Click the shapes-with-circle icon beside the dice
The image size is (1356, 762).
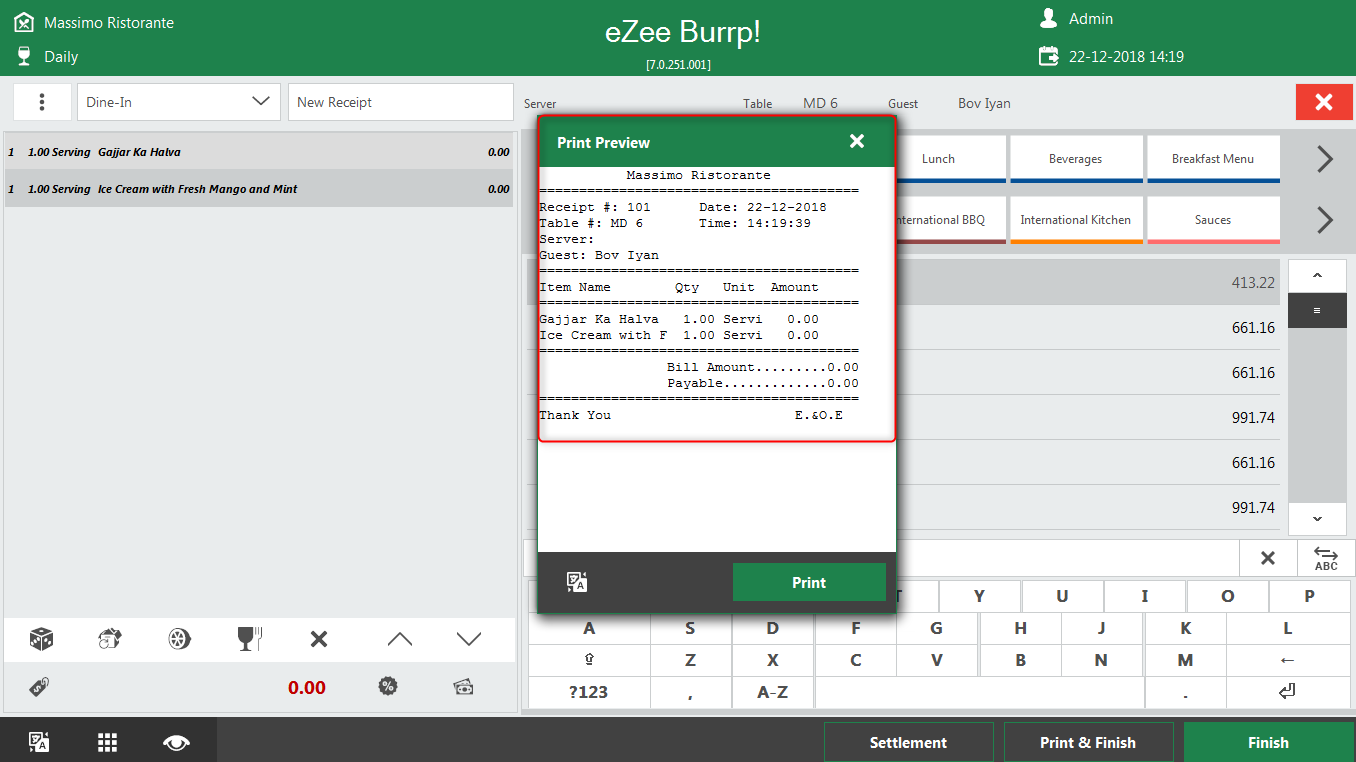tap(110, 639)
